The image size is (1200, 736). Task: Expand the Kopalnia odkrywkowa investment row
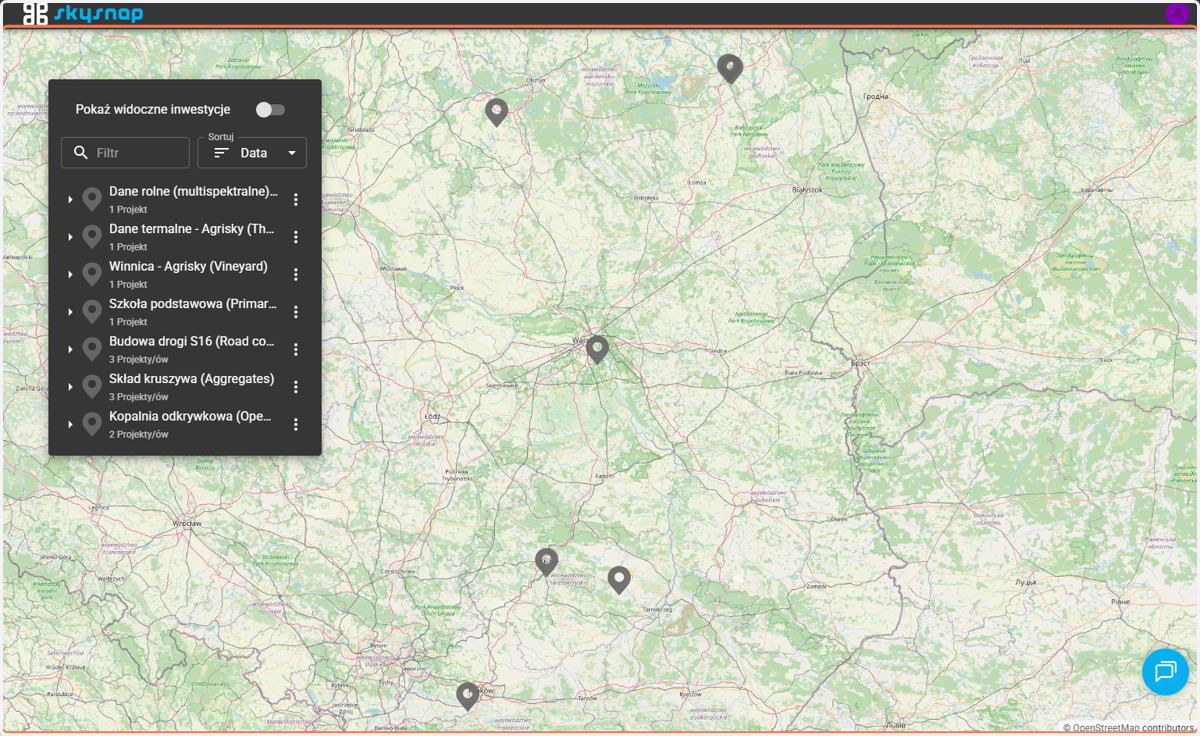(70, 424)
